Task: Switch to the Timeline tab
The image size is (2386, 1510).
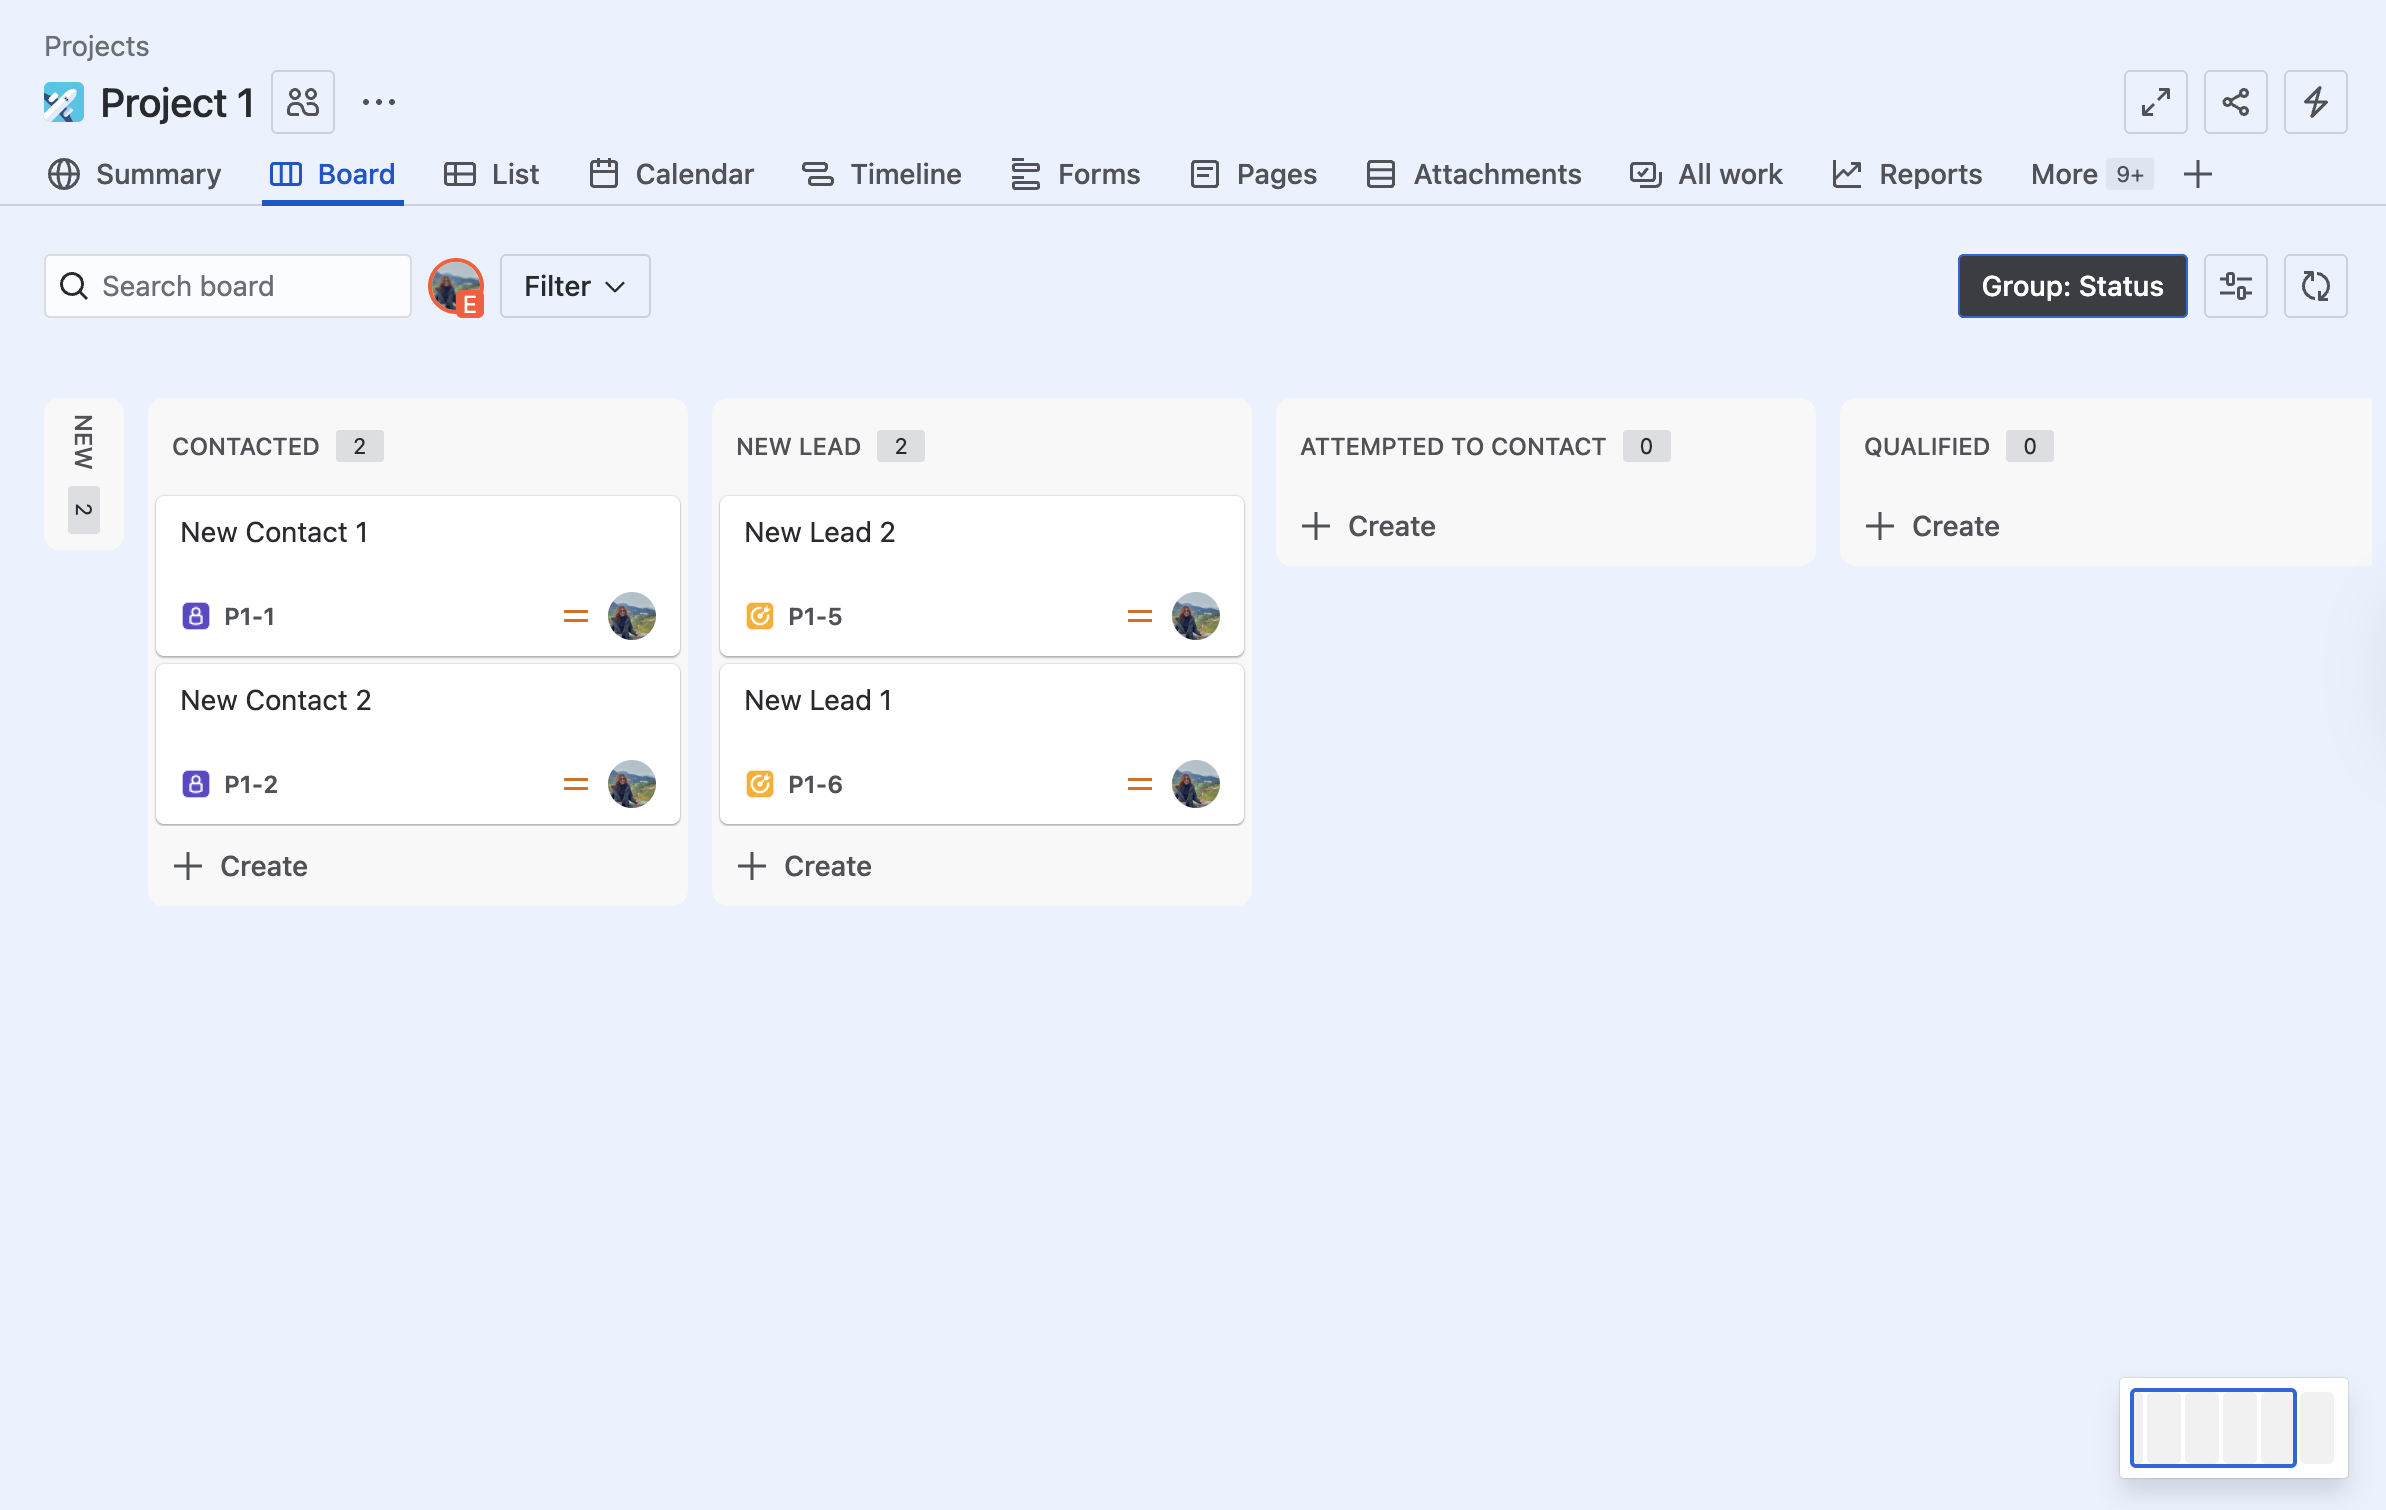Action: 882,174
